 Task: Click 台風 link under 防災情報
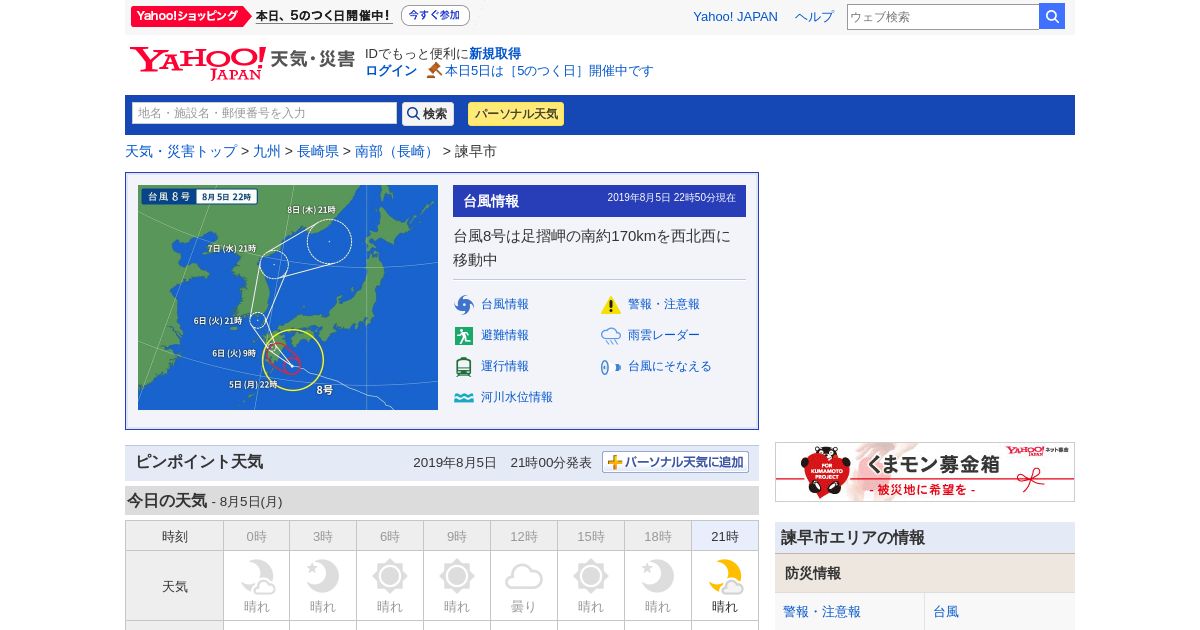(x=946, y=612)
